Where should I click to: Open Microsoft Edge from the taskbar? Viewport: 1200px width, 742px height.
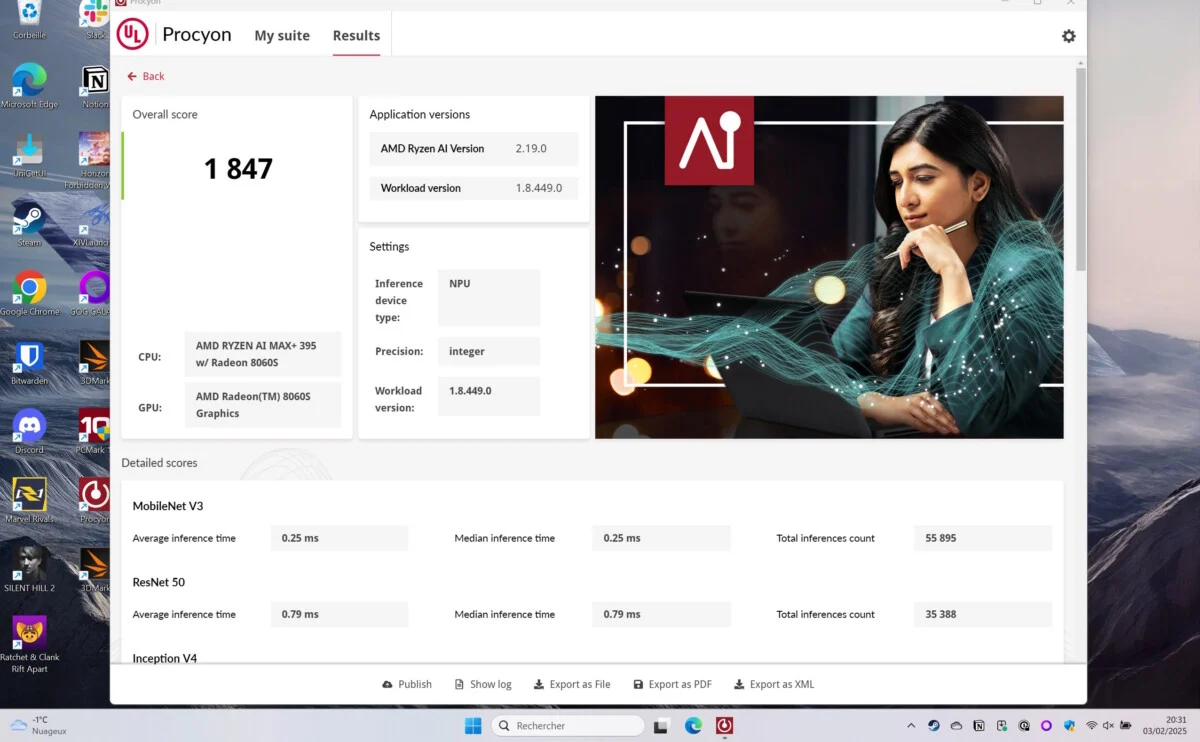coord(693,725)
